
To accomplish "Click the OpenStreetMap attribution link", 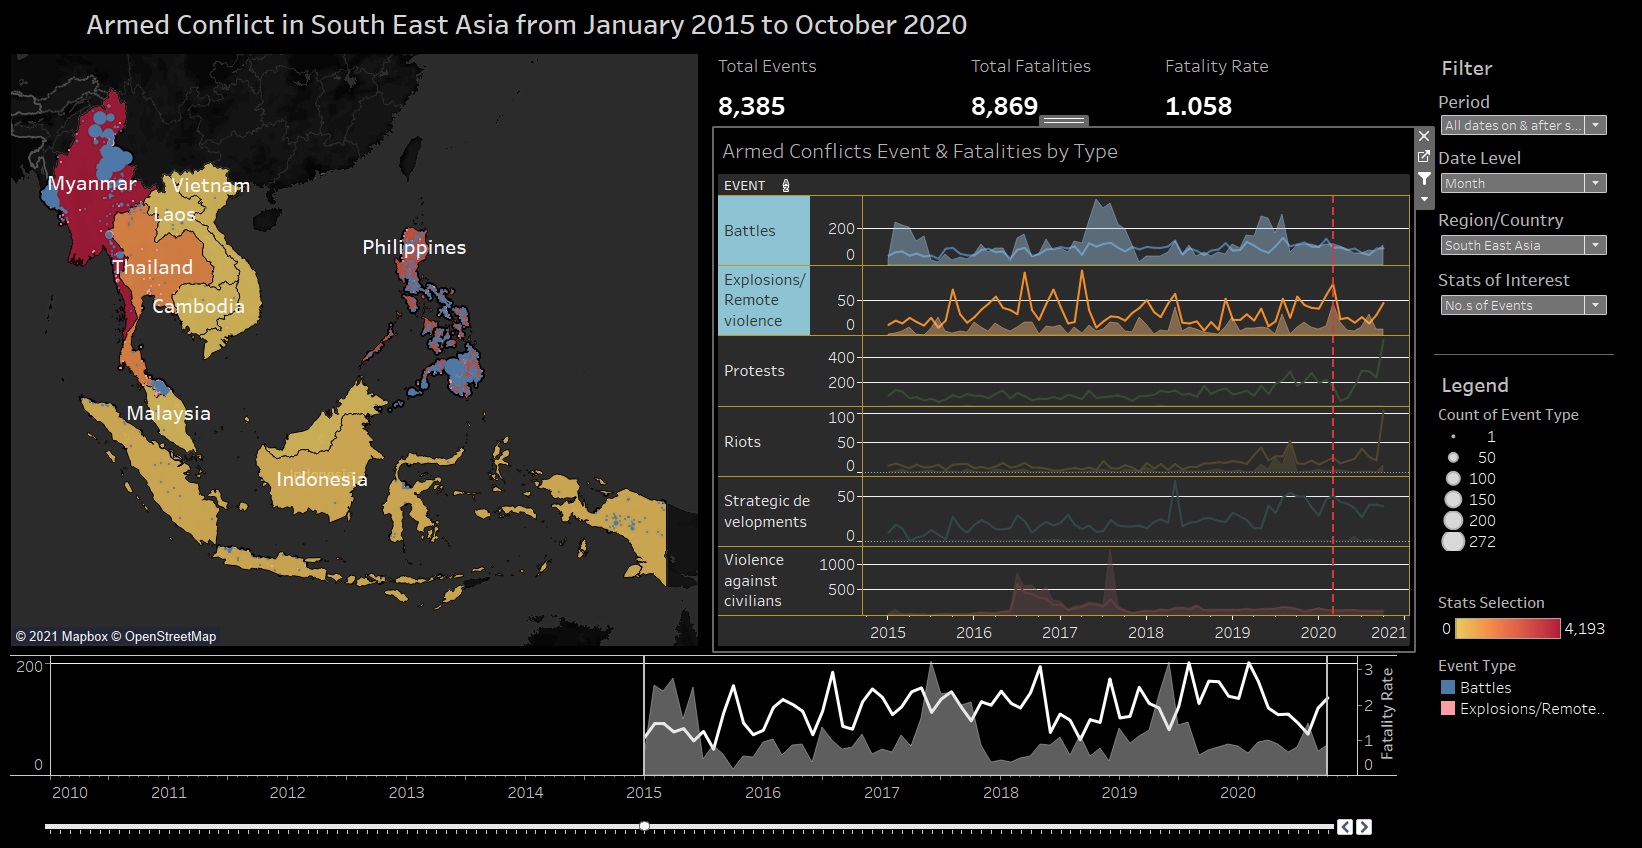I will coord(163,637).
